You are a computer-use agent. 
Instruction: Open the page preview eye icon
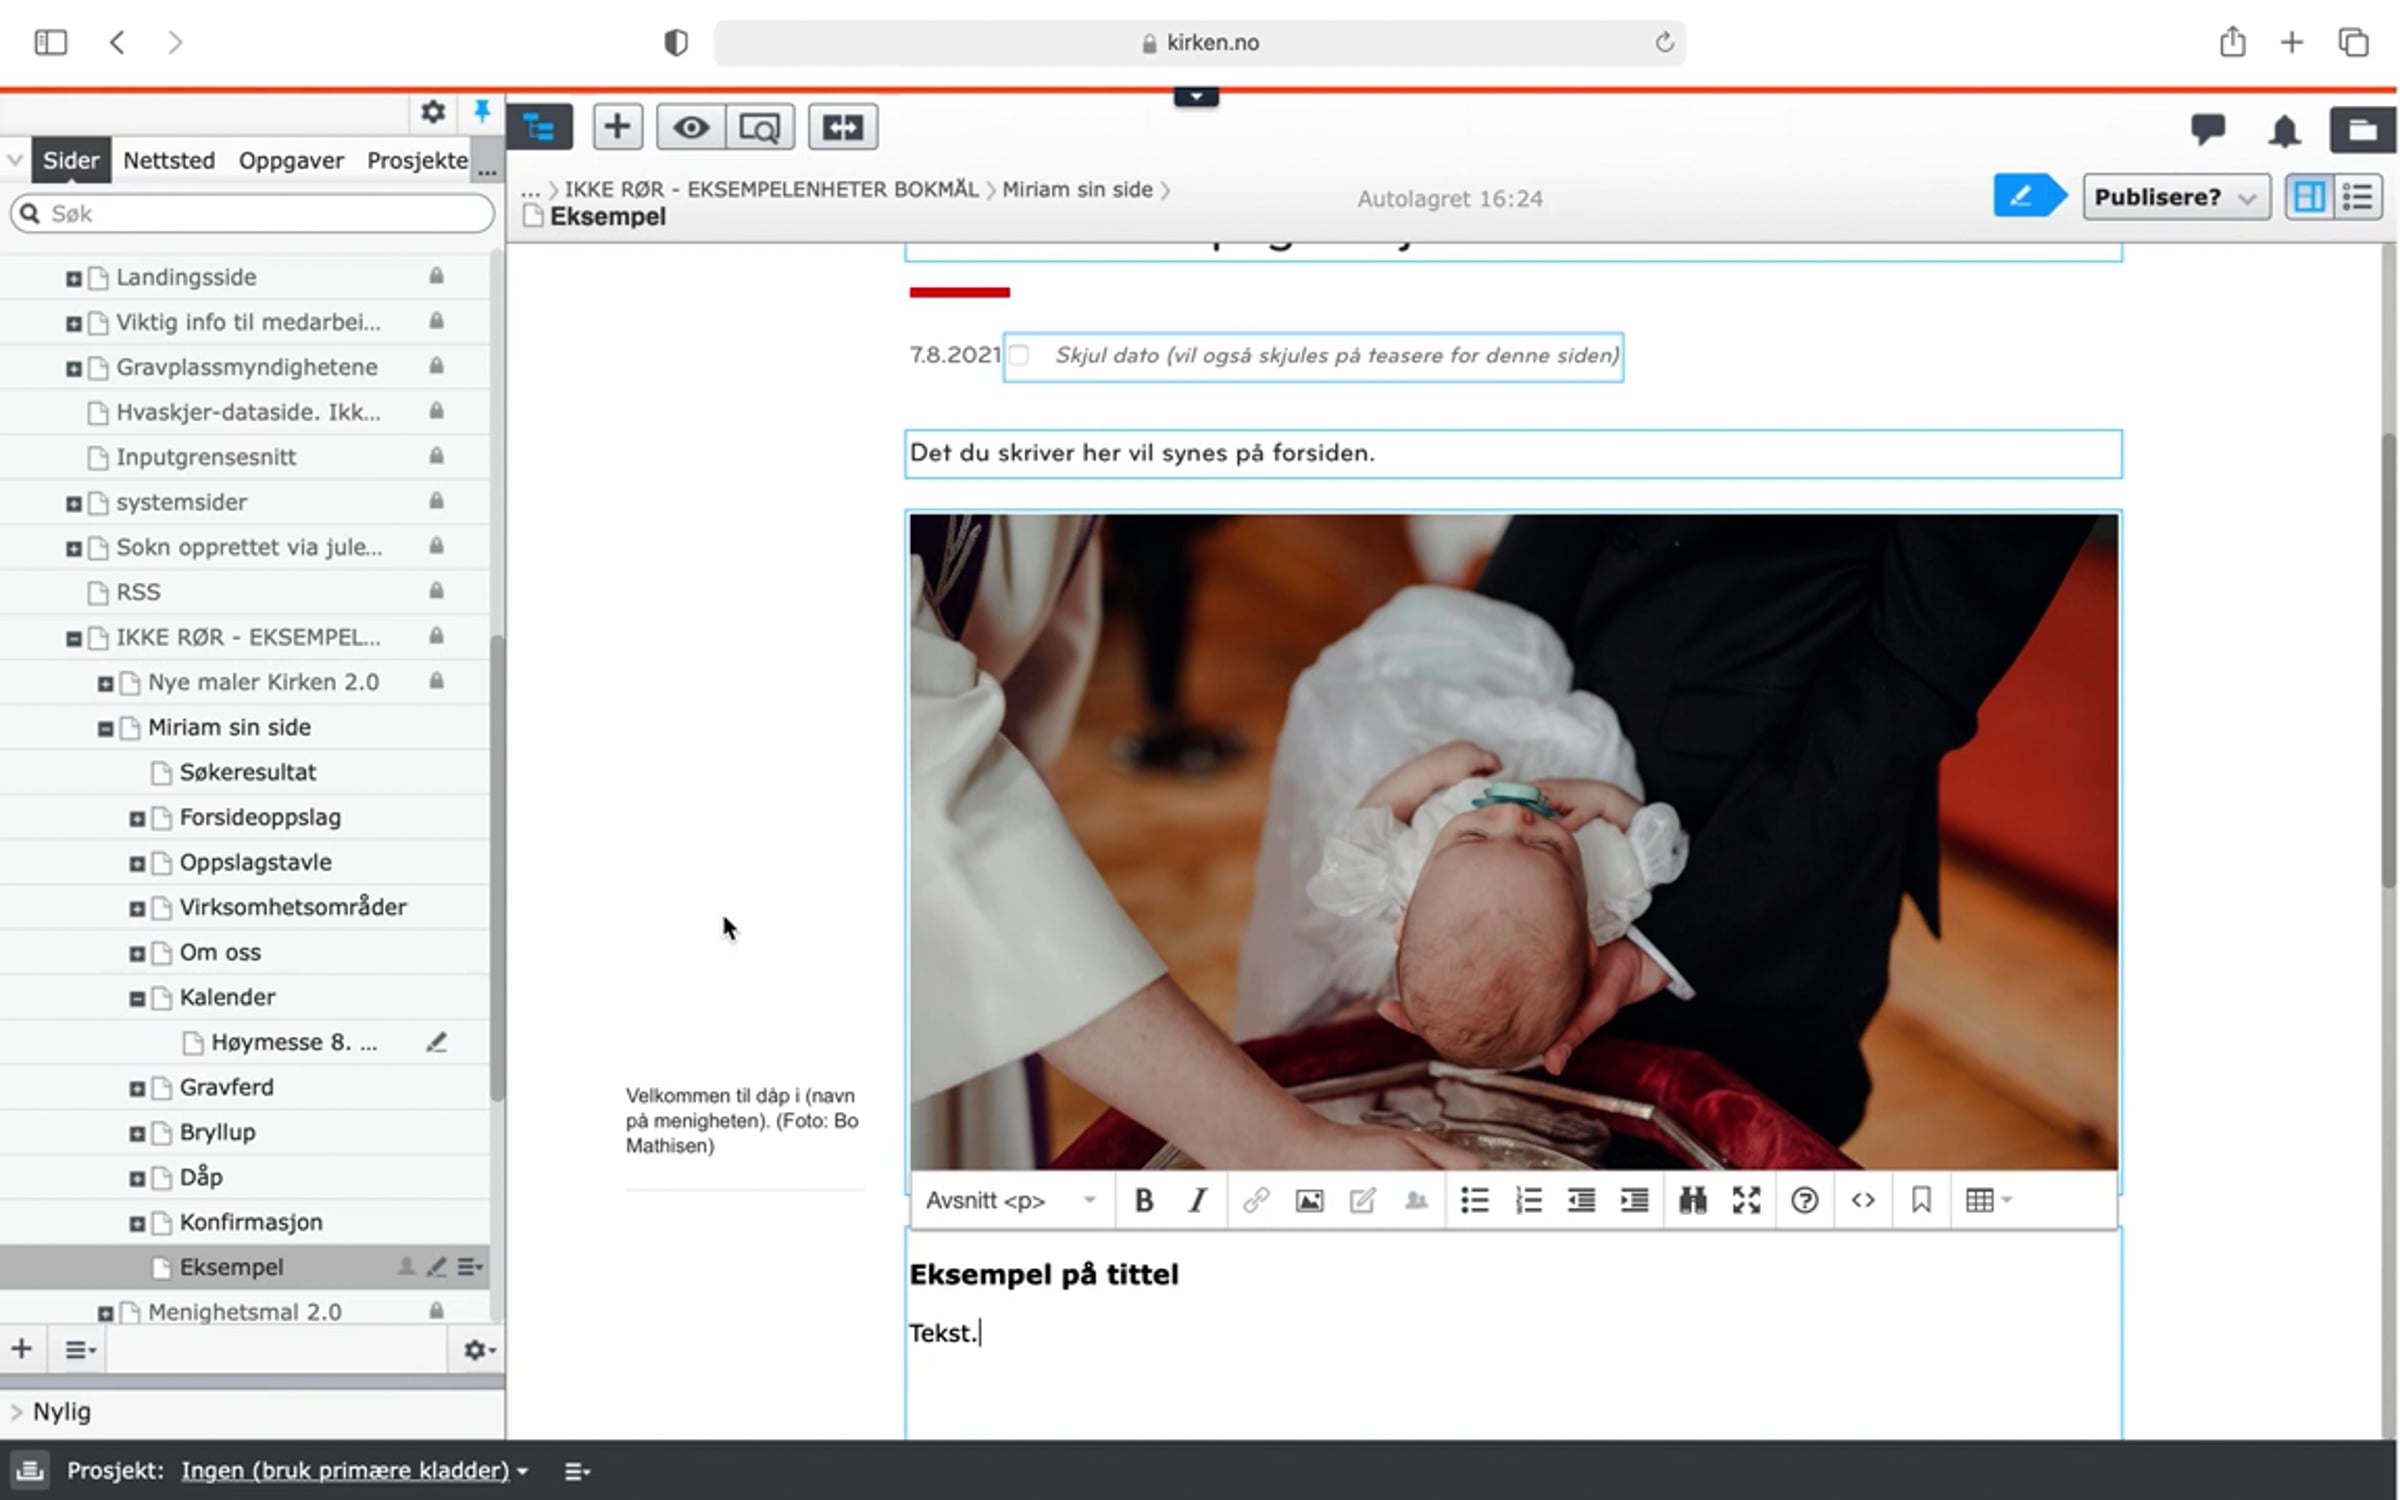(691, 127)
